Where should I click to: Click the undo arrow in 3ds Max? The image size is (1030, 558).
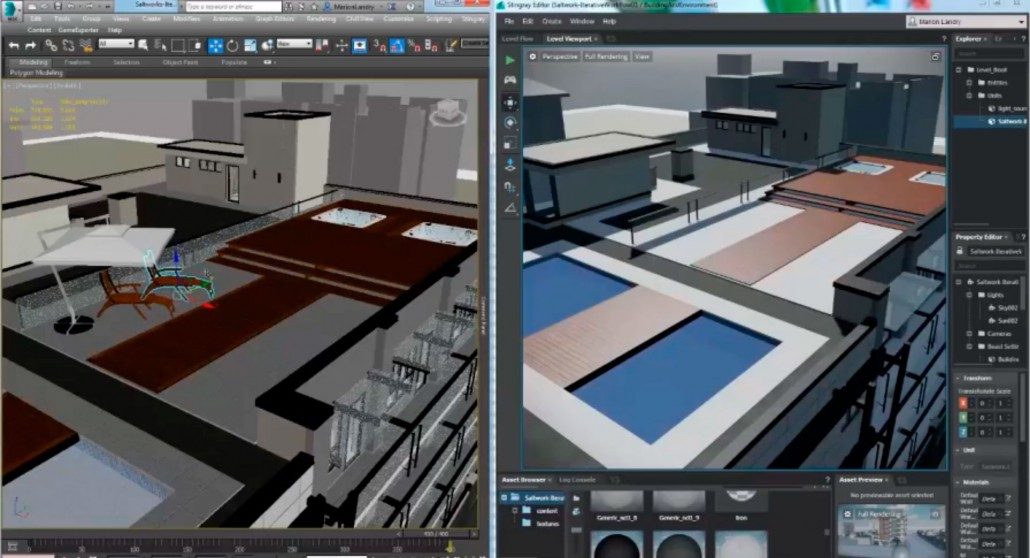point(15,45)
